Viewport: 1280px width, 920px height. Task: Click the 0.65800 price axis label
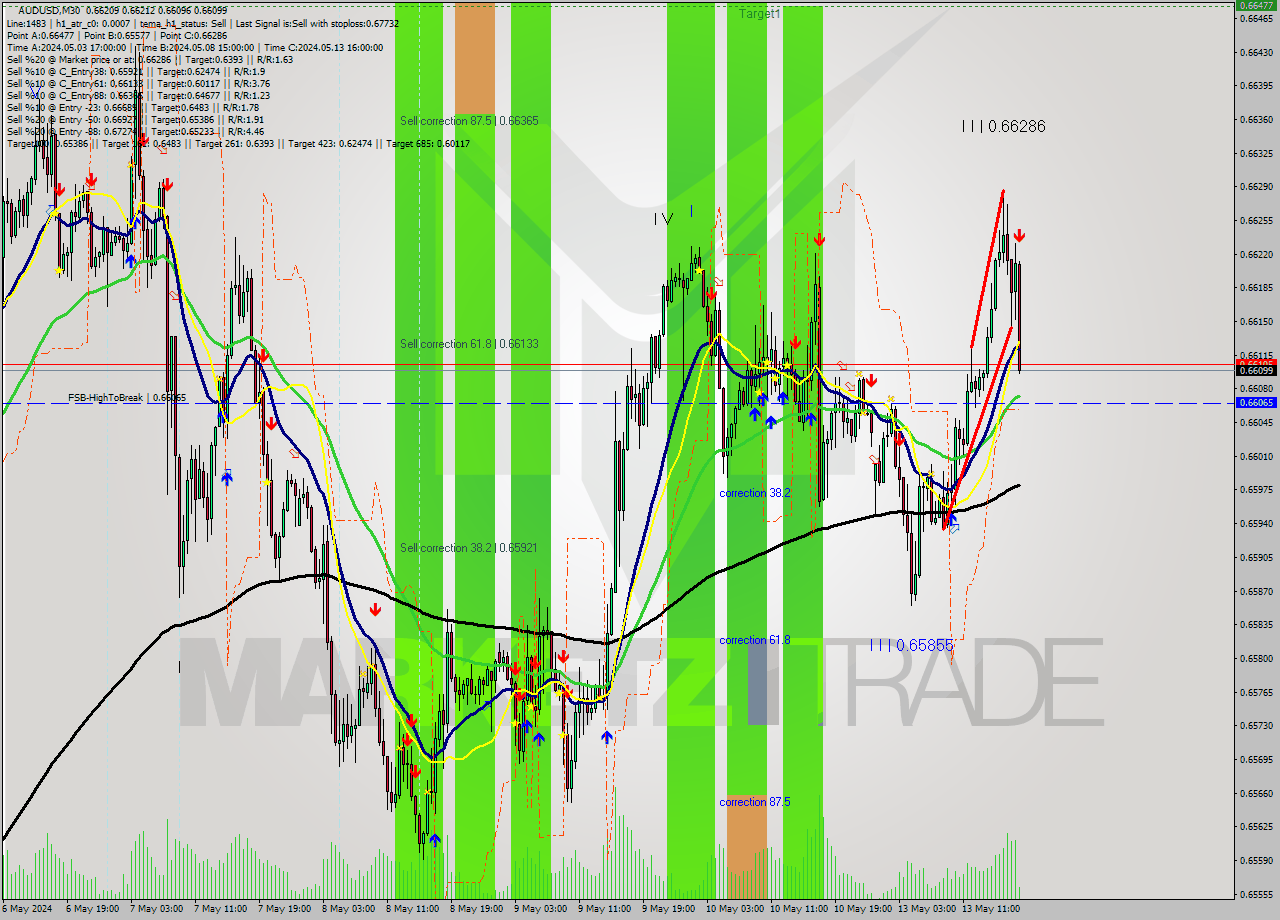pyautogui.click(x=1257, y=658)
